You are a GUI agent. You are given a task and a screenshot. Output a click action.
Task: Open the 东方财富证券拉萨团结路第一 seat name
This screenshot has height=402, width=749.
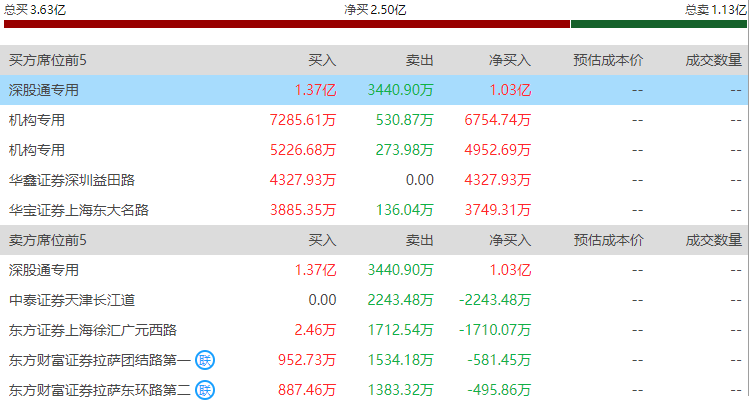pyautogui.click(x=100, y=360)
